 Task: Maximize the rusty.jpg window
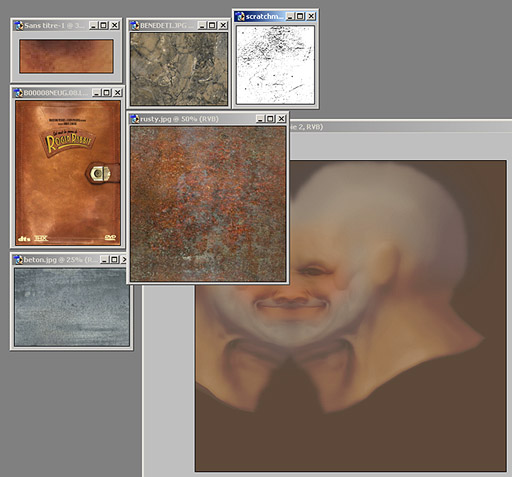click(x=270, y=119)
